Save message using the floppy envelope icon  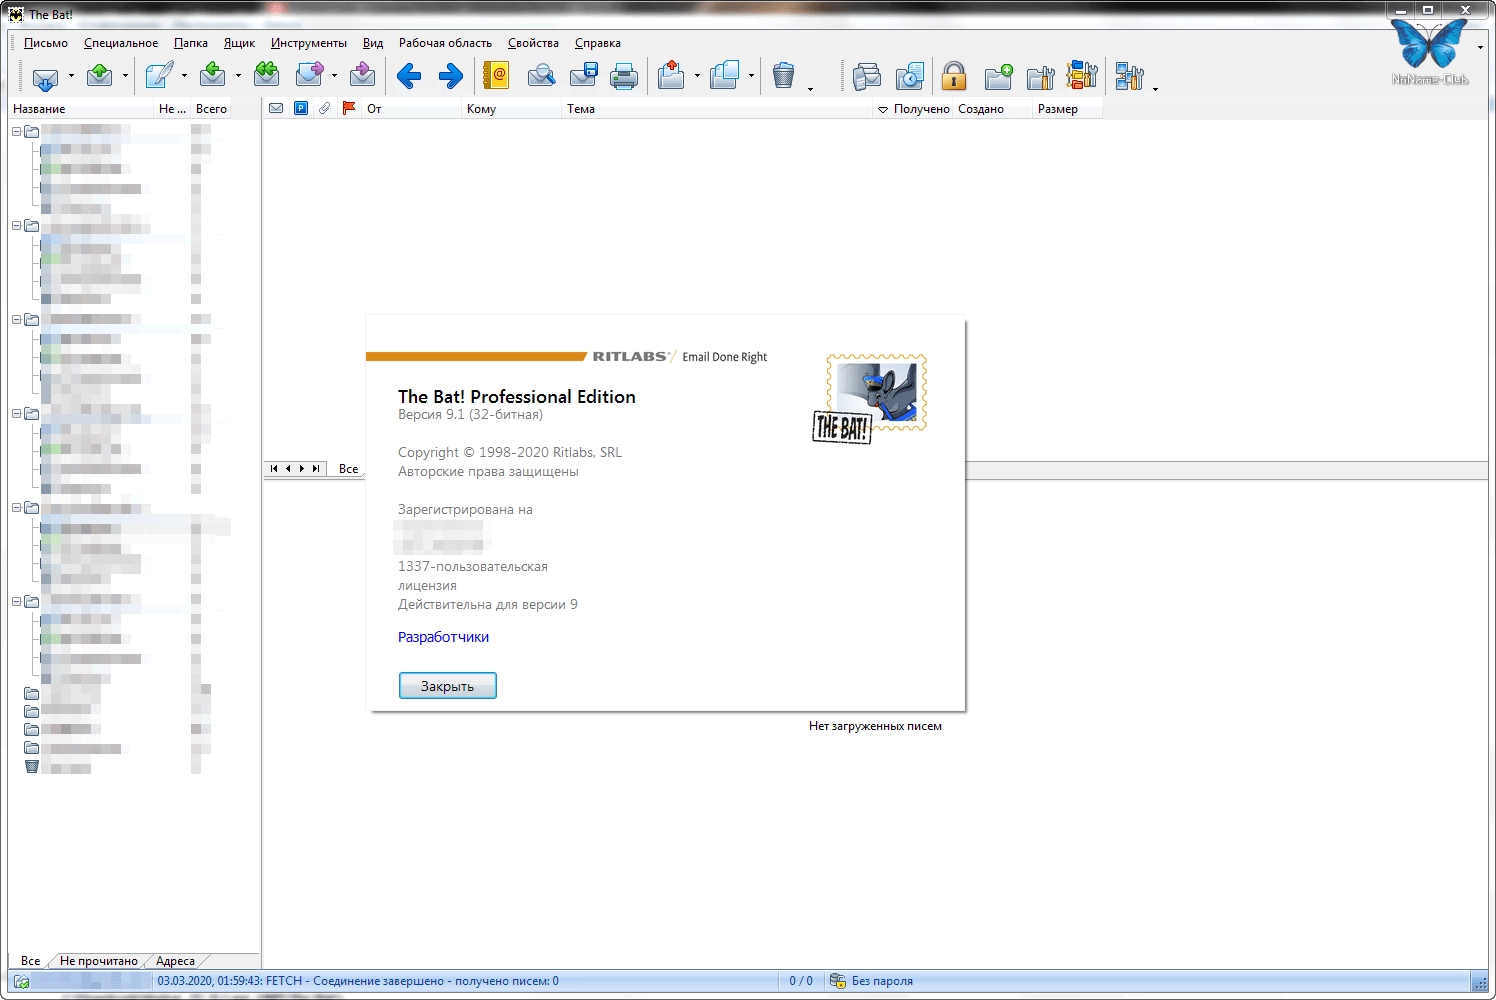(583, 75)
